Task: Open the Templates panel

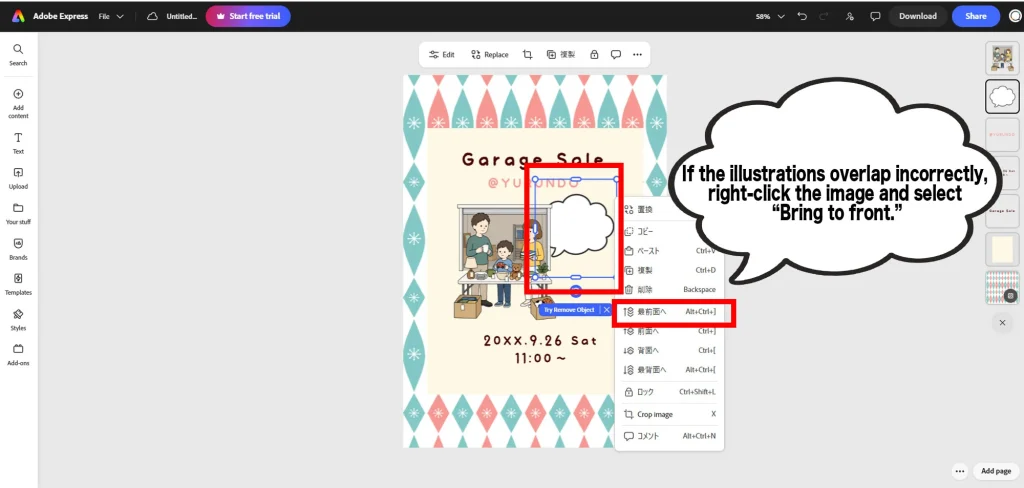Action: click(18, 284)
